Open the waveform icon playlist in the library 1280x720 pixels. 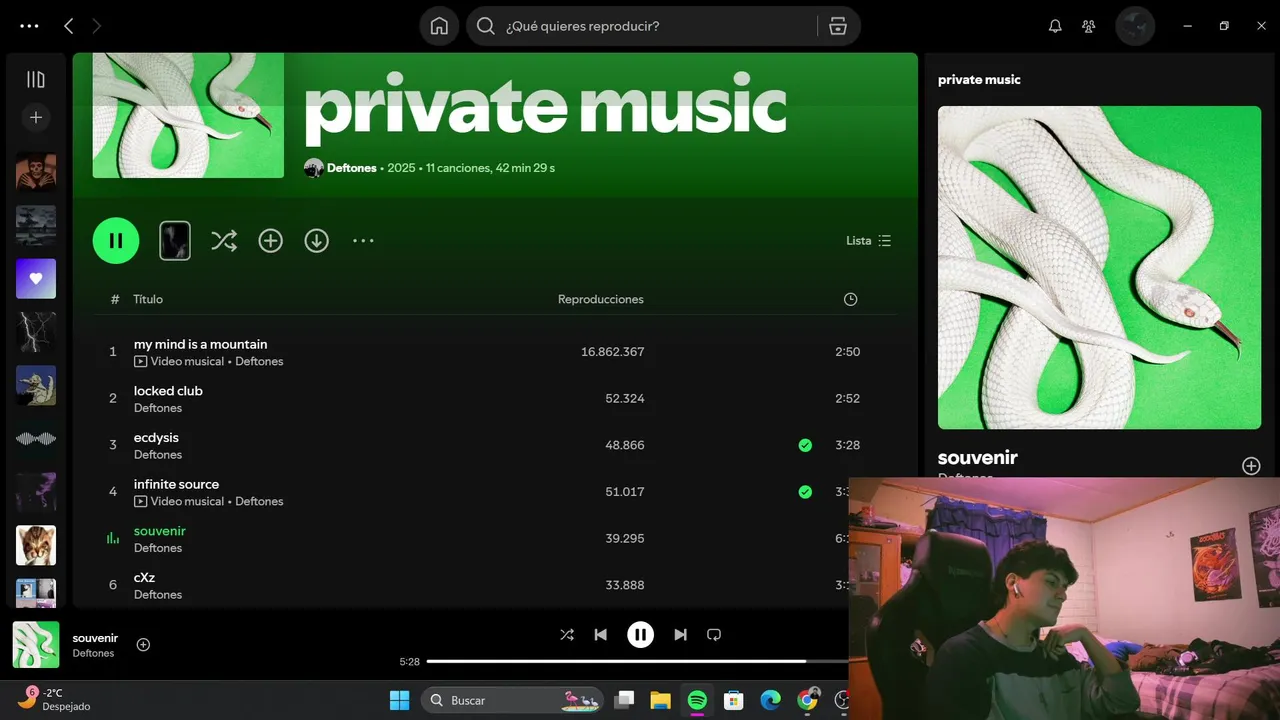coord(36,439)
